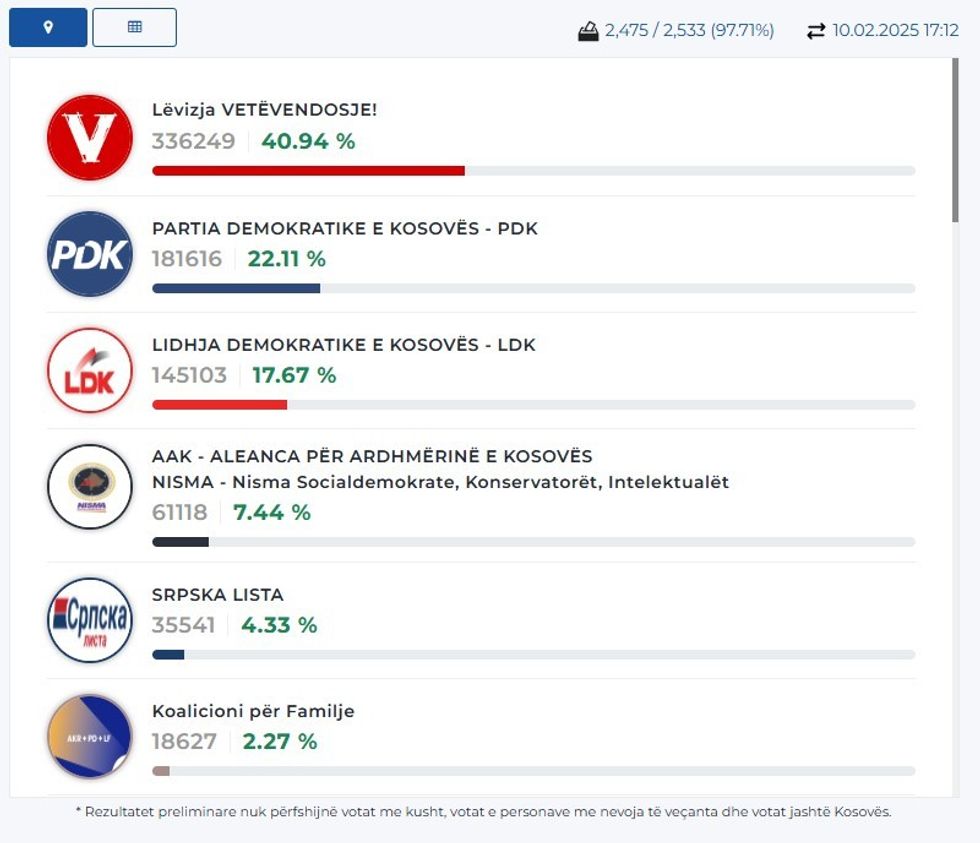
Task: Click the ballot box counted-stations icon
Action: point(588,31)
